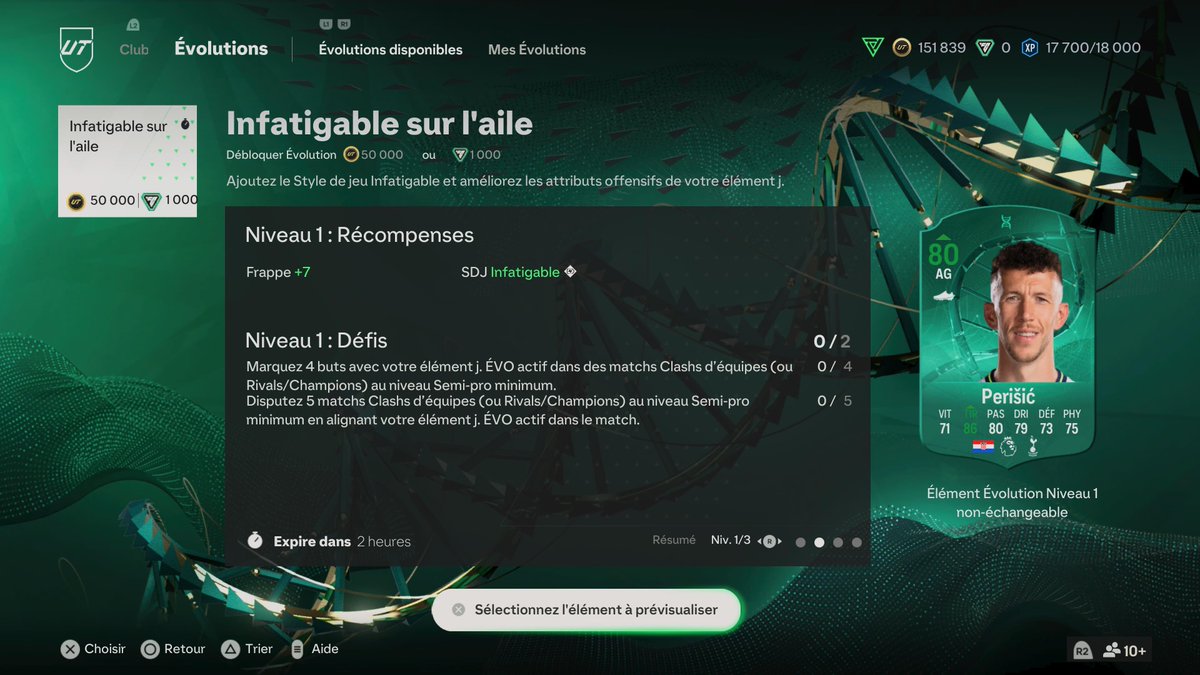Select the Évolutions tab

[x=221, y=48]
